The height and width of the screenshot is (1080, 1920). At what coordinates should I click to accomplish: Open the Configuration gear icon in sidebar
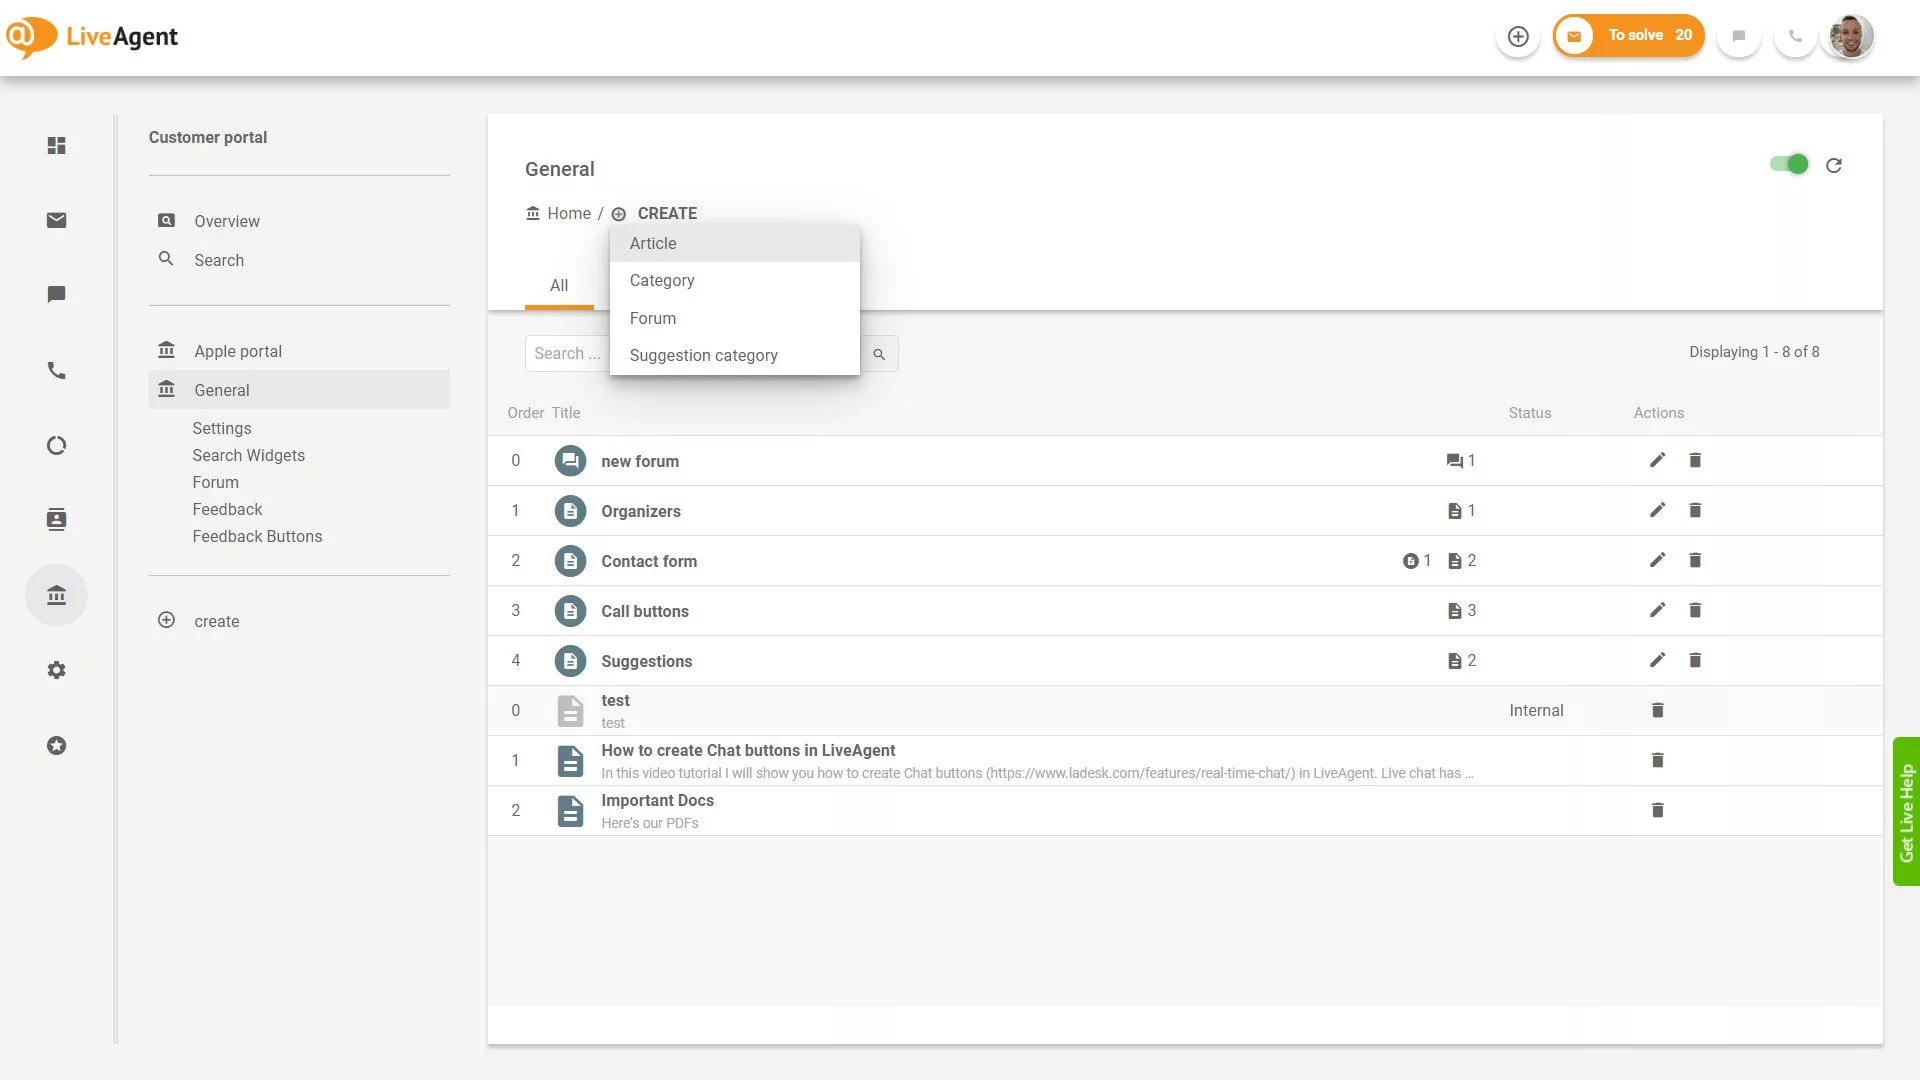(56, 669)
